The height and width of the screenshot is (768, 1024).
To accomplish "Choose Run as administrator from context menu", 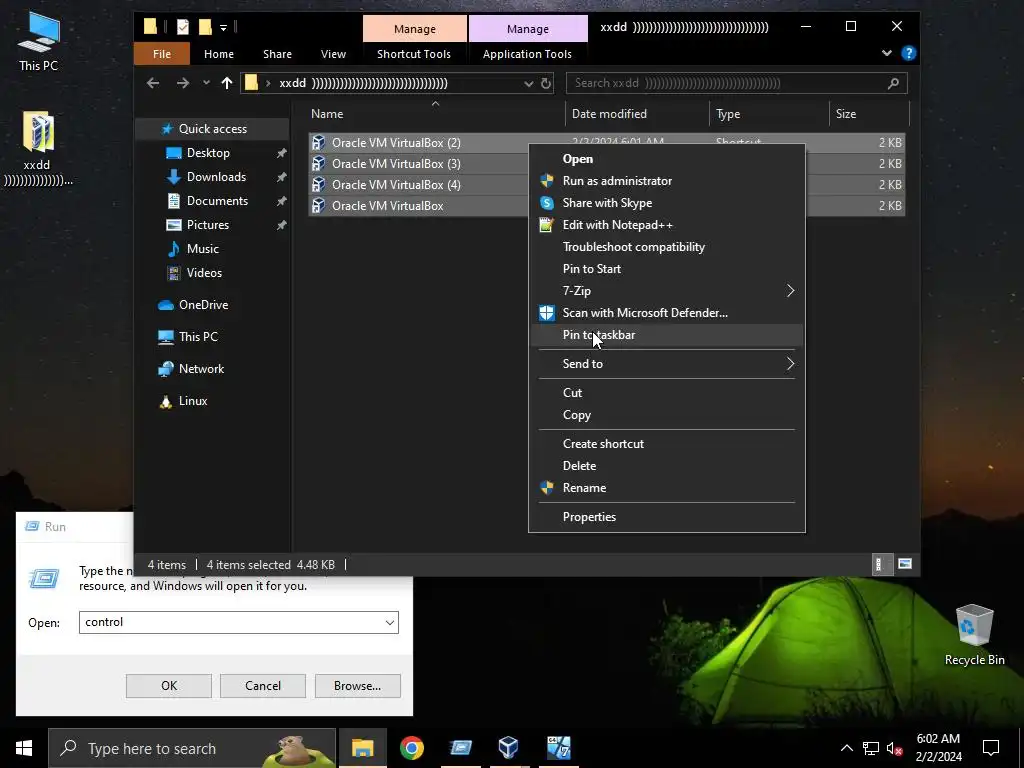I will [666, 181].
